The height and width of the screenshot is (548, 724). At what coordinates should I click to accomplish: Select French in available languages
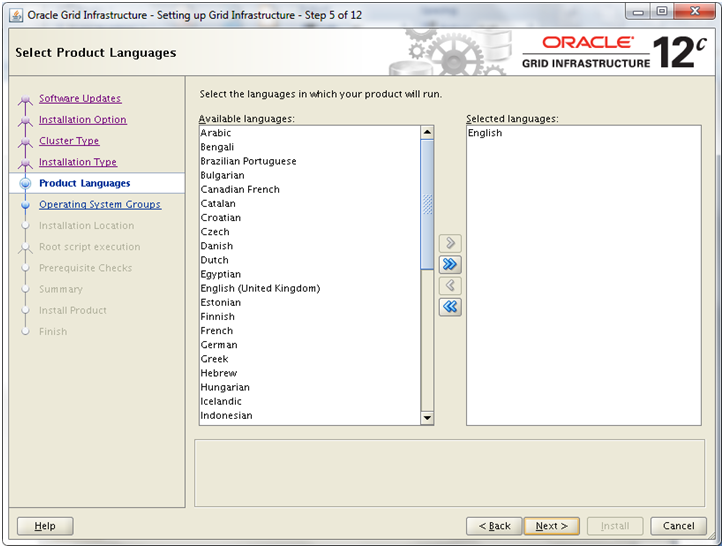[x=310, y=331]
